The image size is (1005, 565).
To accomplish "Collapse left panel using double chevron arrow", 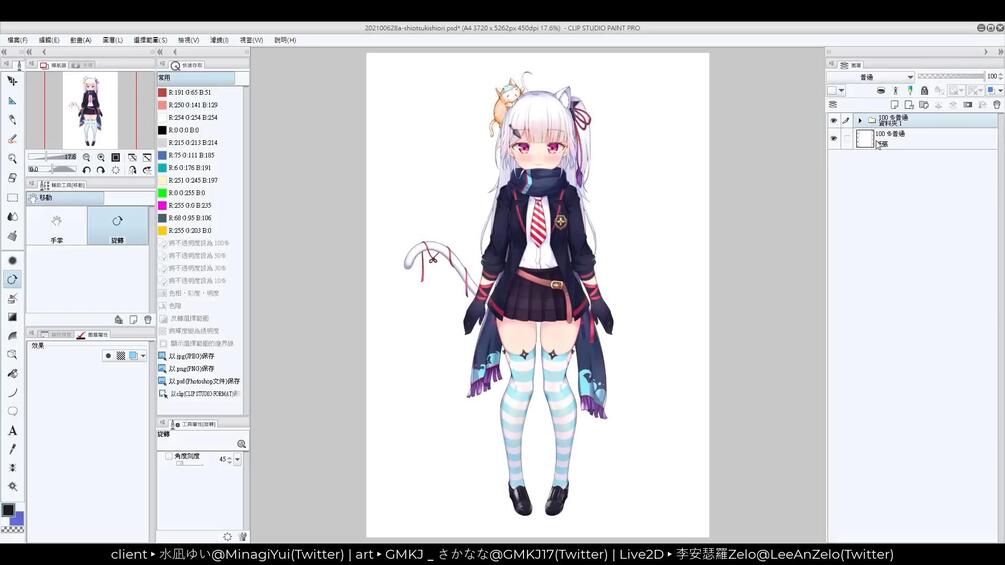I will pyautogui.click(x=4, y=52).
